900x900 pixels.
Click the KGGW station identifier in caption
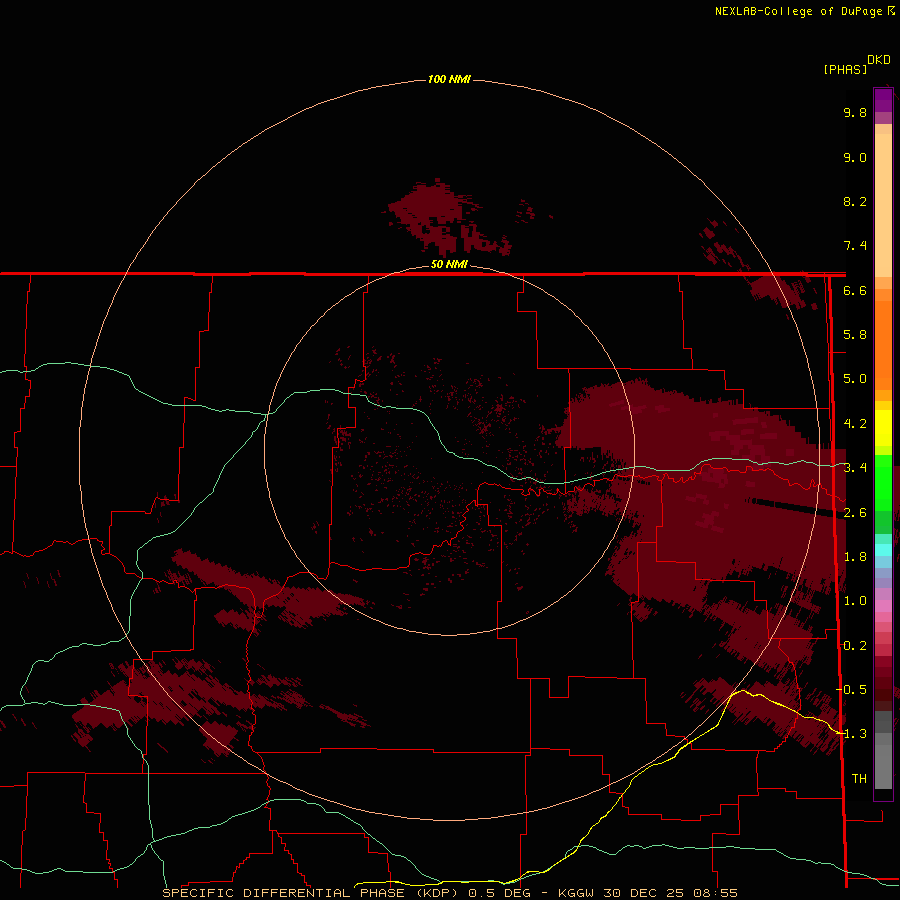(x=578, y=893)
